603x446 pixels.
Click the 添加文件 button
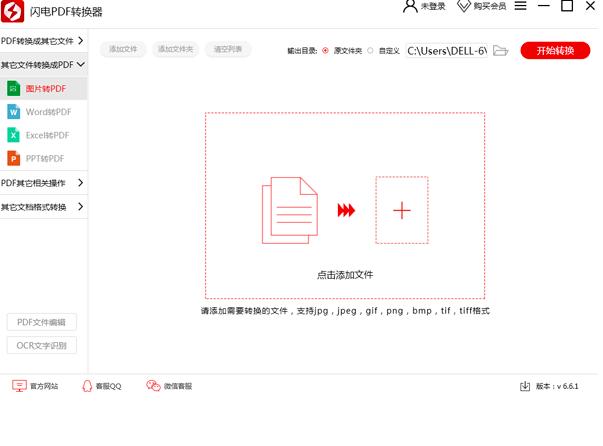point(123,49)
